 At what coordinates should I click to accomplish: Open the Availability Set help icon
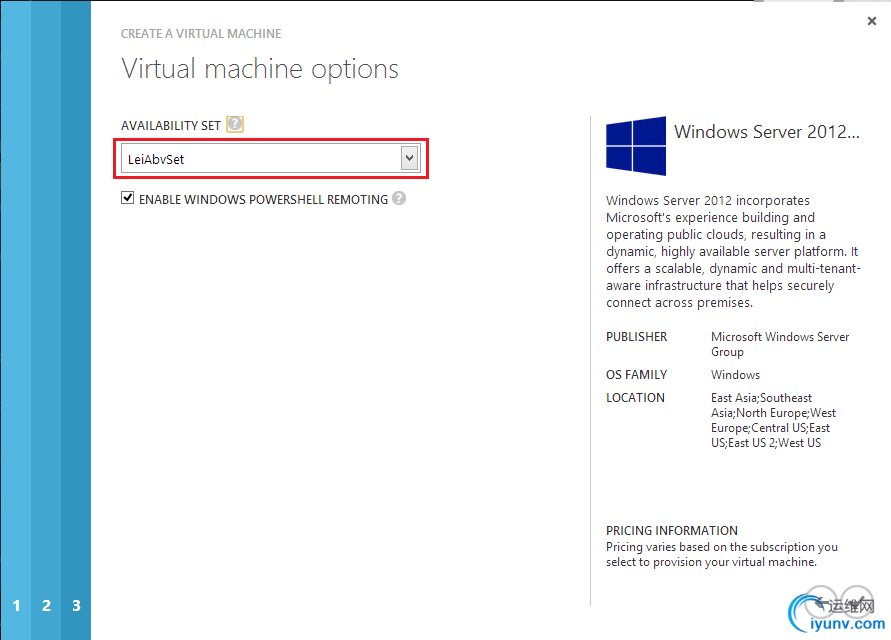tap(235, 124)
